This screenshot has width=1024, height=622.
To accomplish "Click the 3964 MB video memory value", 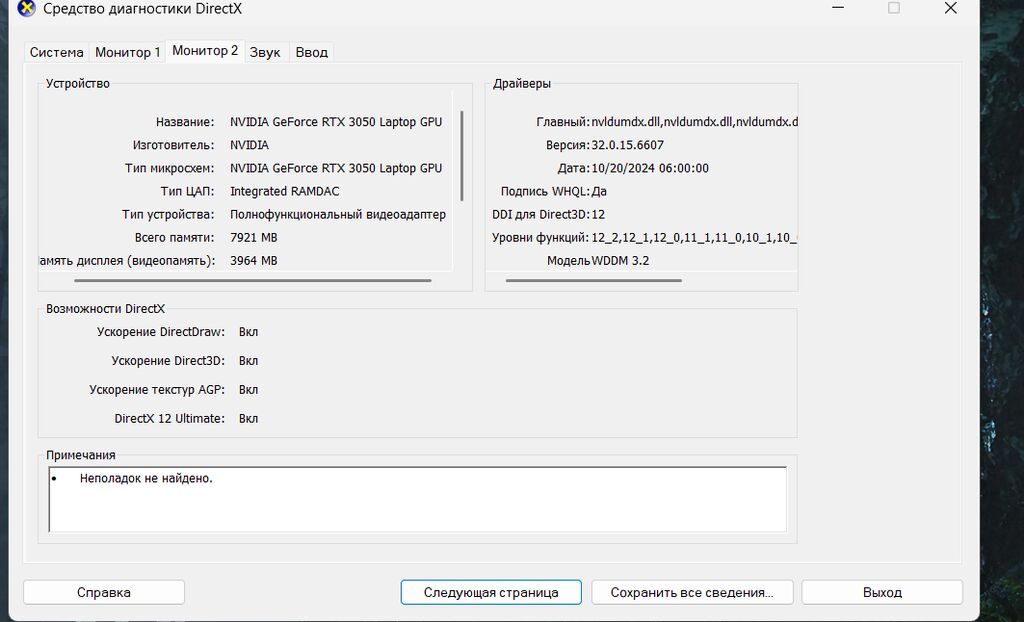I will 253,261.
